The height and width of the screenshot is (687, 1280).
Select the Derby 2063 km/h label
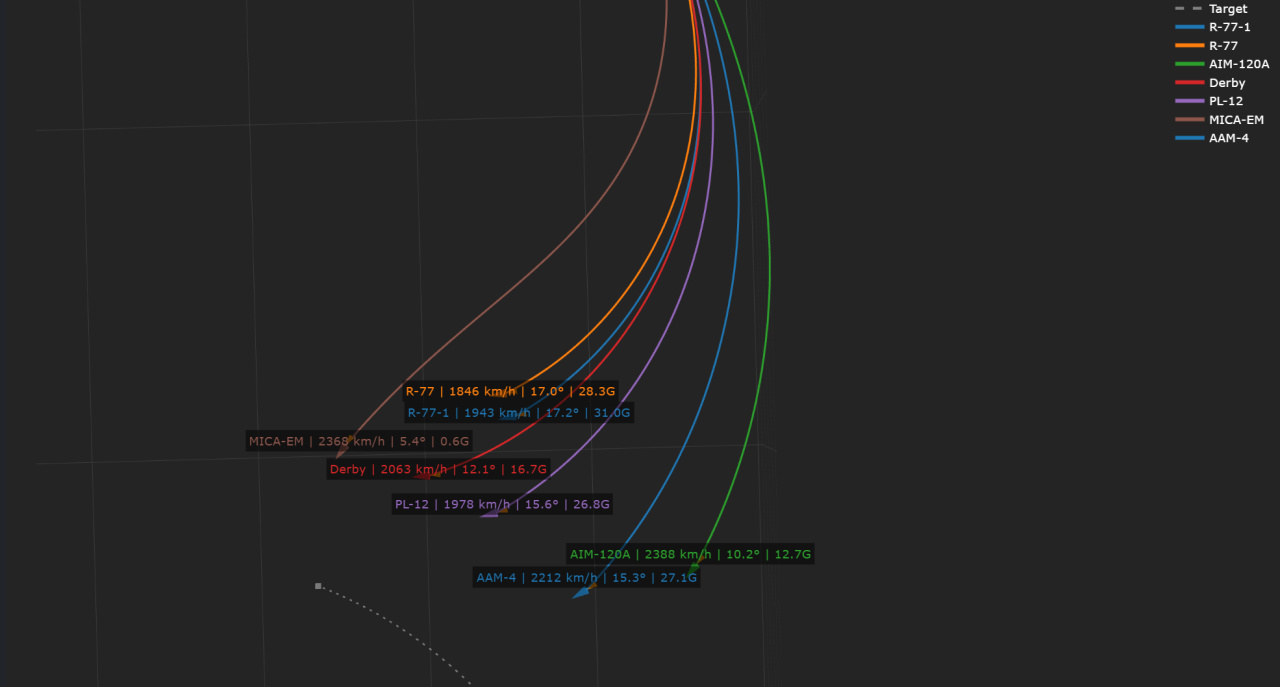tap(438, 469)
